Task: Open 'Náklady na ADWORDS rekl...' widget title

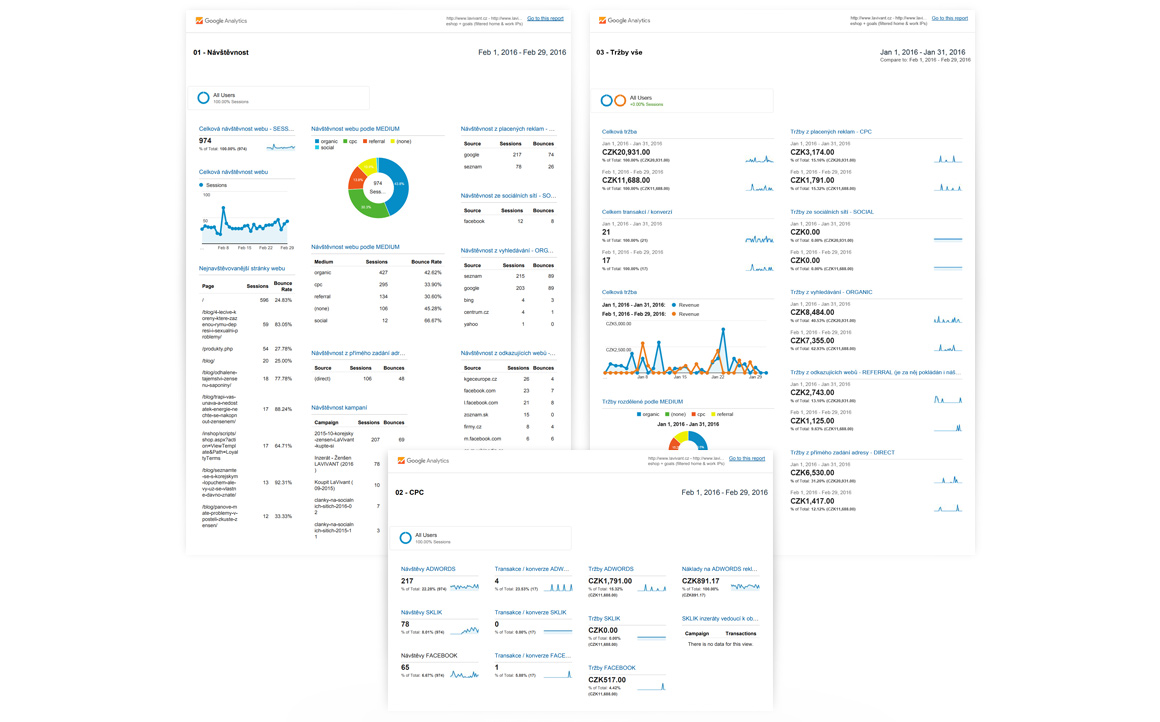Action: (719, 570)
